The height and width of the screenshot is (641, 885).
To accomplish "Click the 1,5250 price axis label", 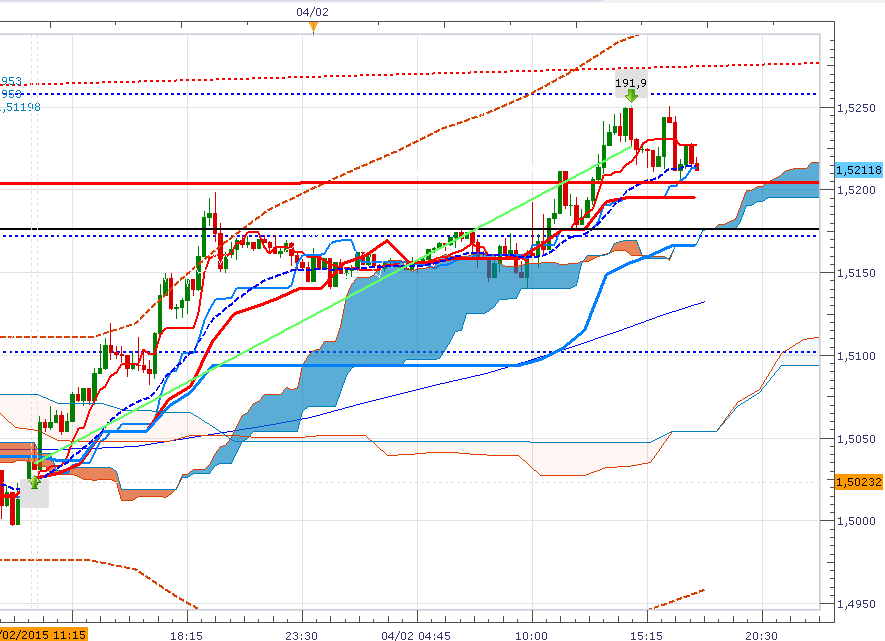I will (856, 108).
